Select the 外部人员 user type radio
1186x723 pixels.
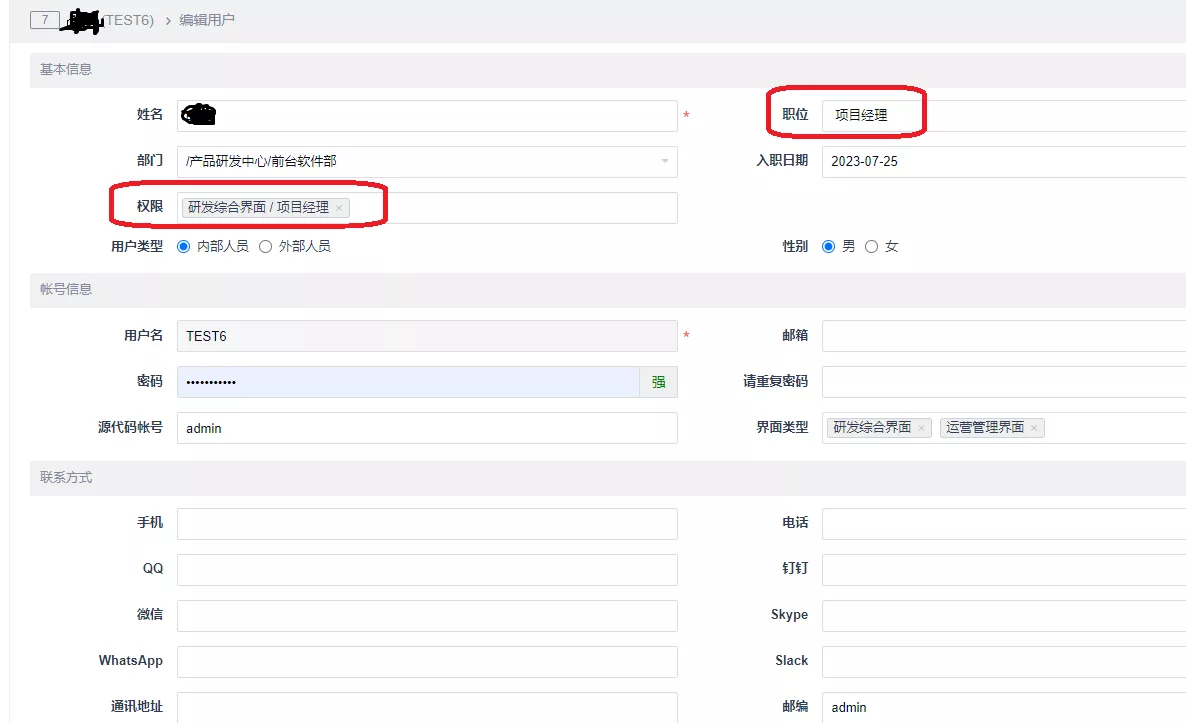coord(265,247)
